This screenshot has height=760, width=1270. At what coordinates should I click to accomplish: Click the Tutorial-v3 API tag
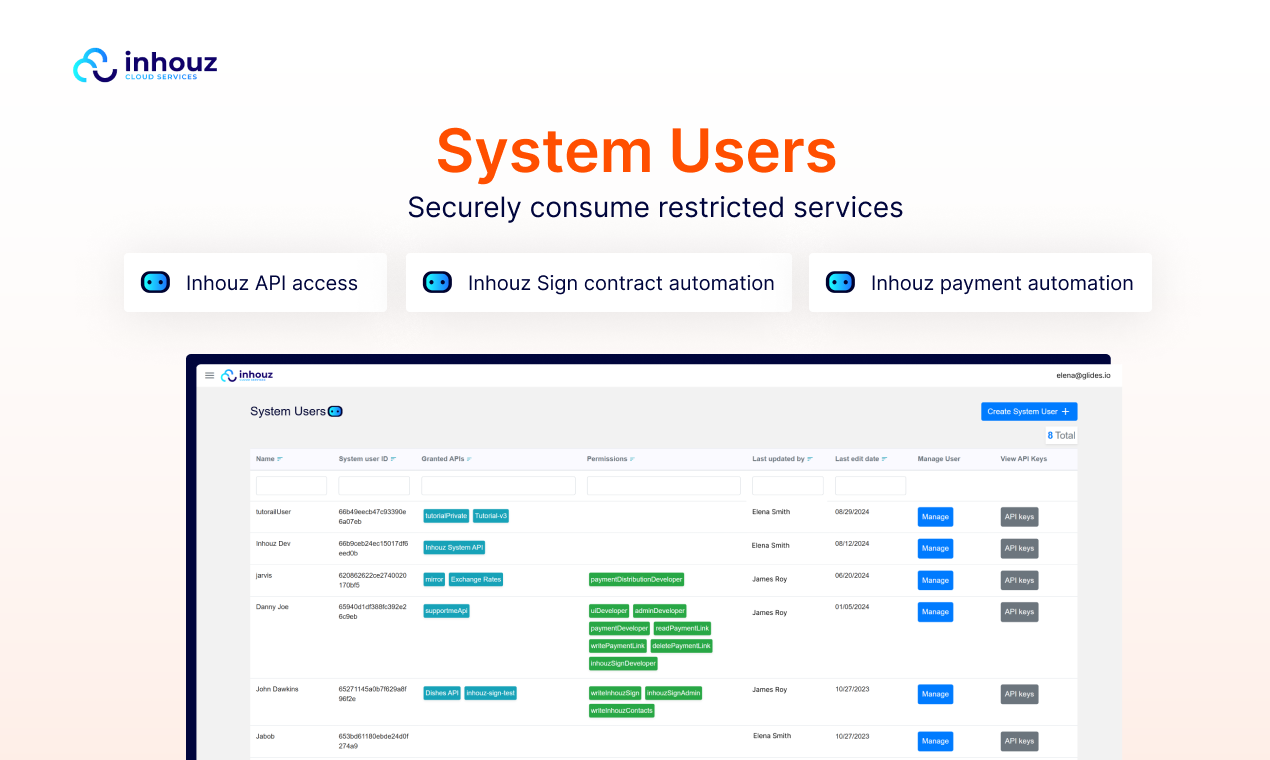491,516
